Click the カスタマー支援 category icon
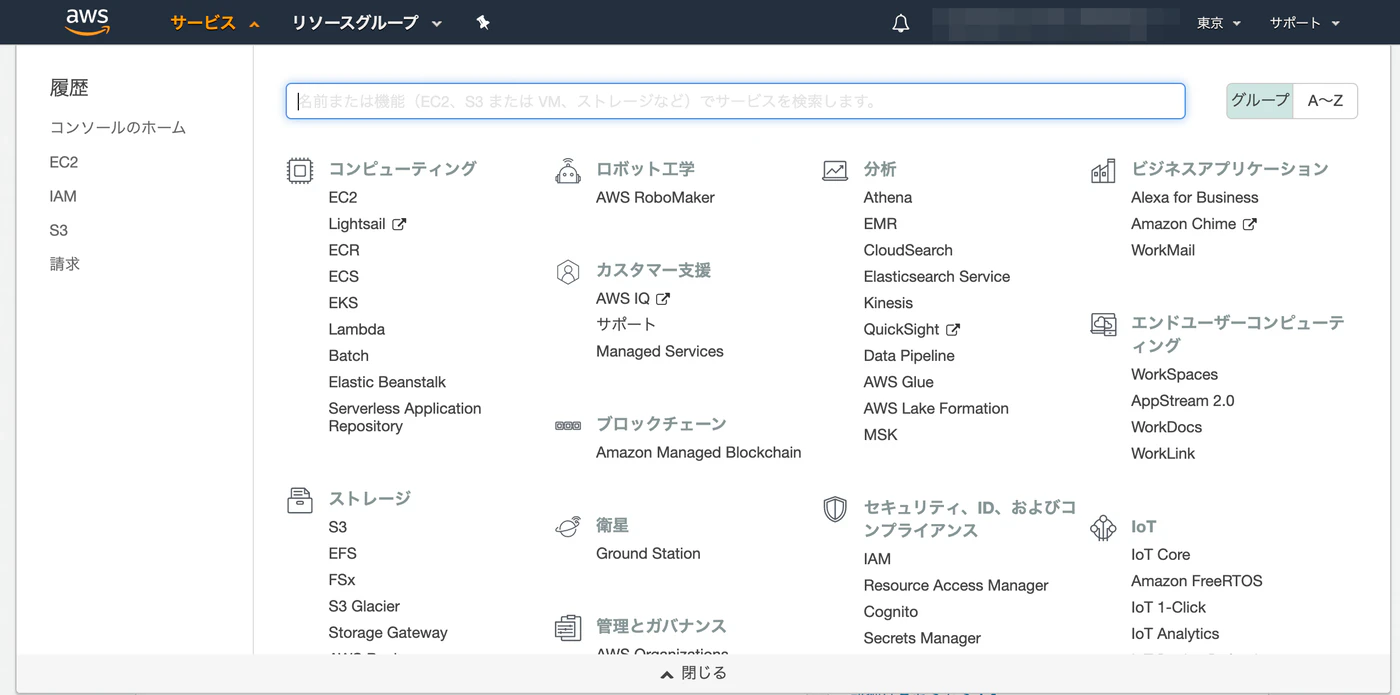Viewport: 1400px width, 695px height. click(568, 272)
